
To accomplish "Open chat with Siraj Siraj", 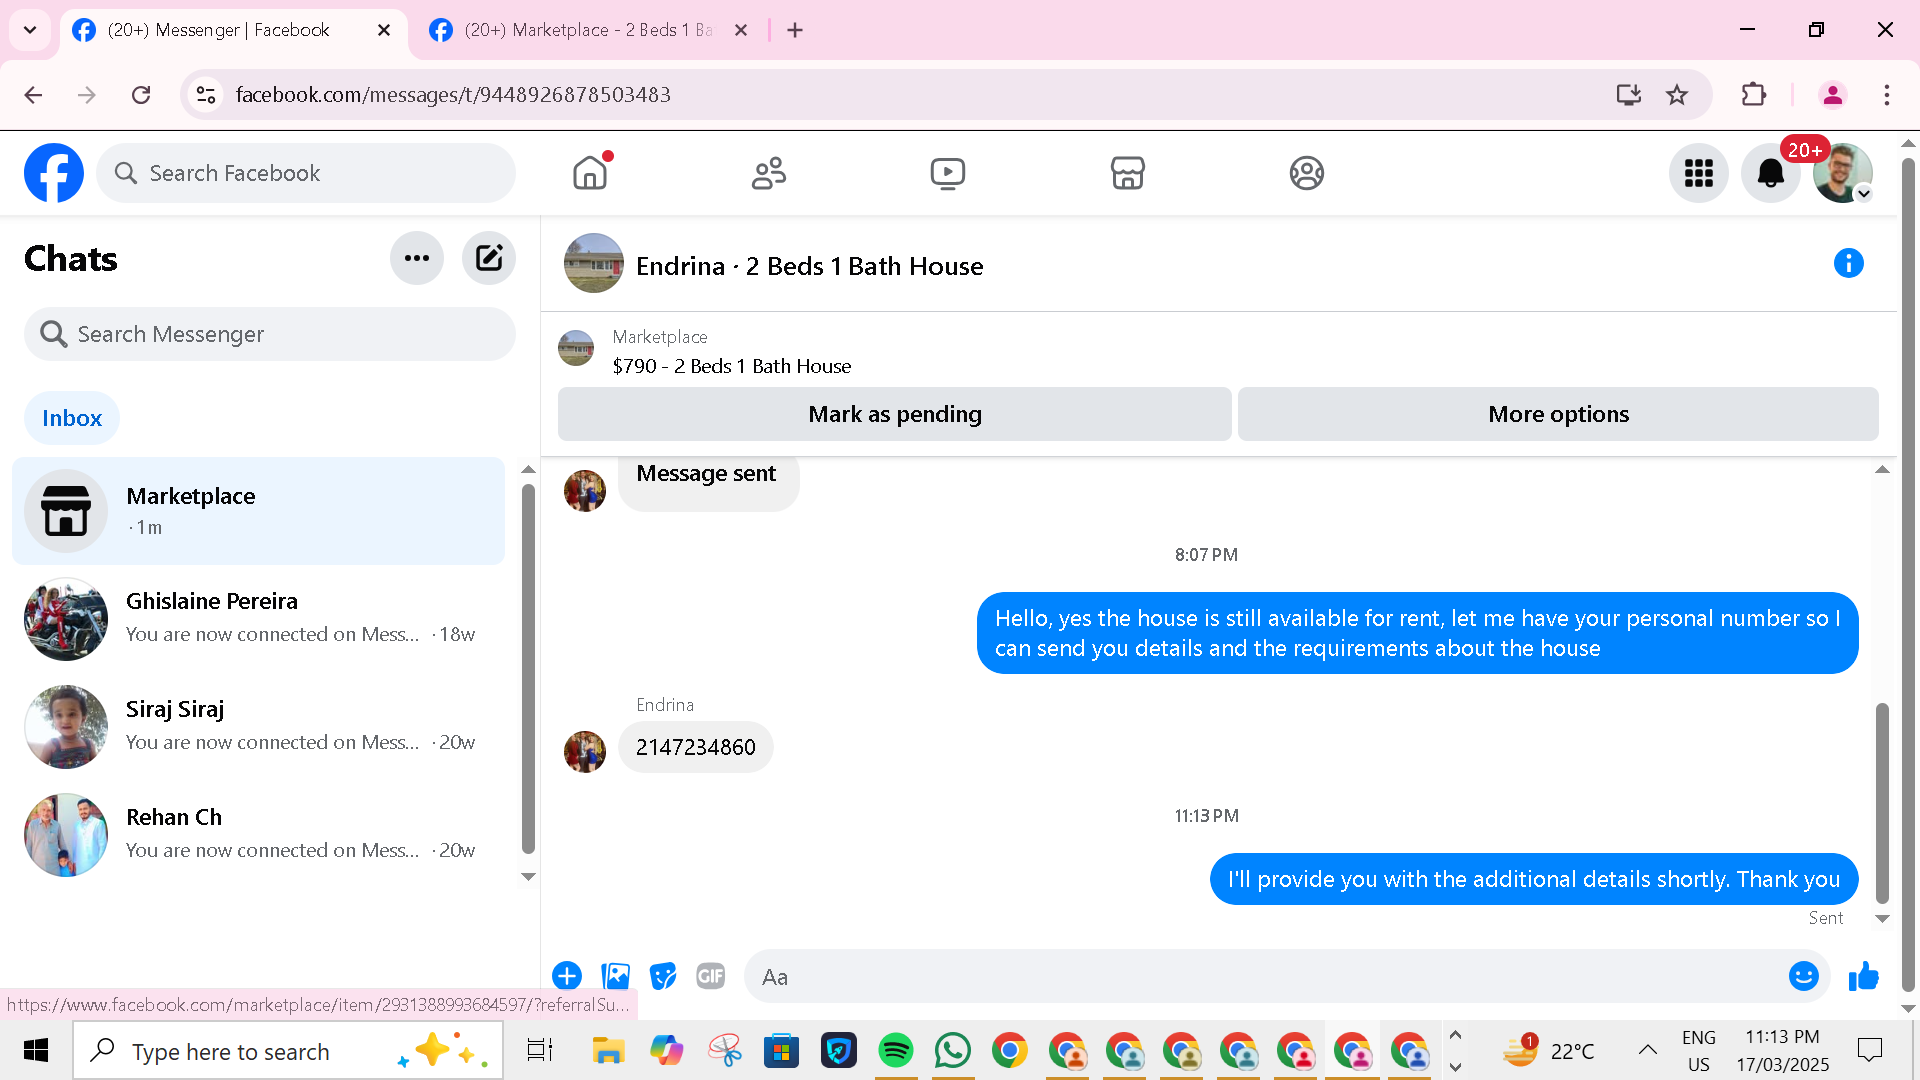I will click(x=258, y=727).
